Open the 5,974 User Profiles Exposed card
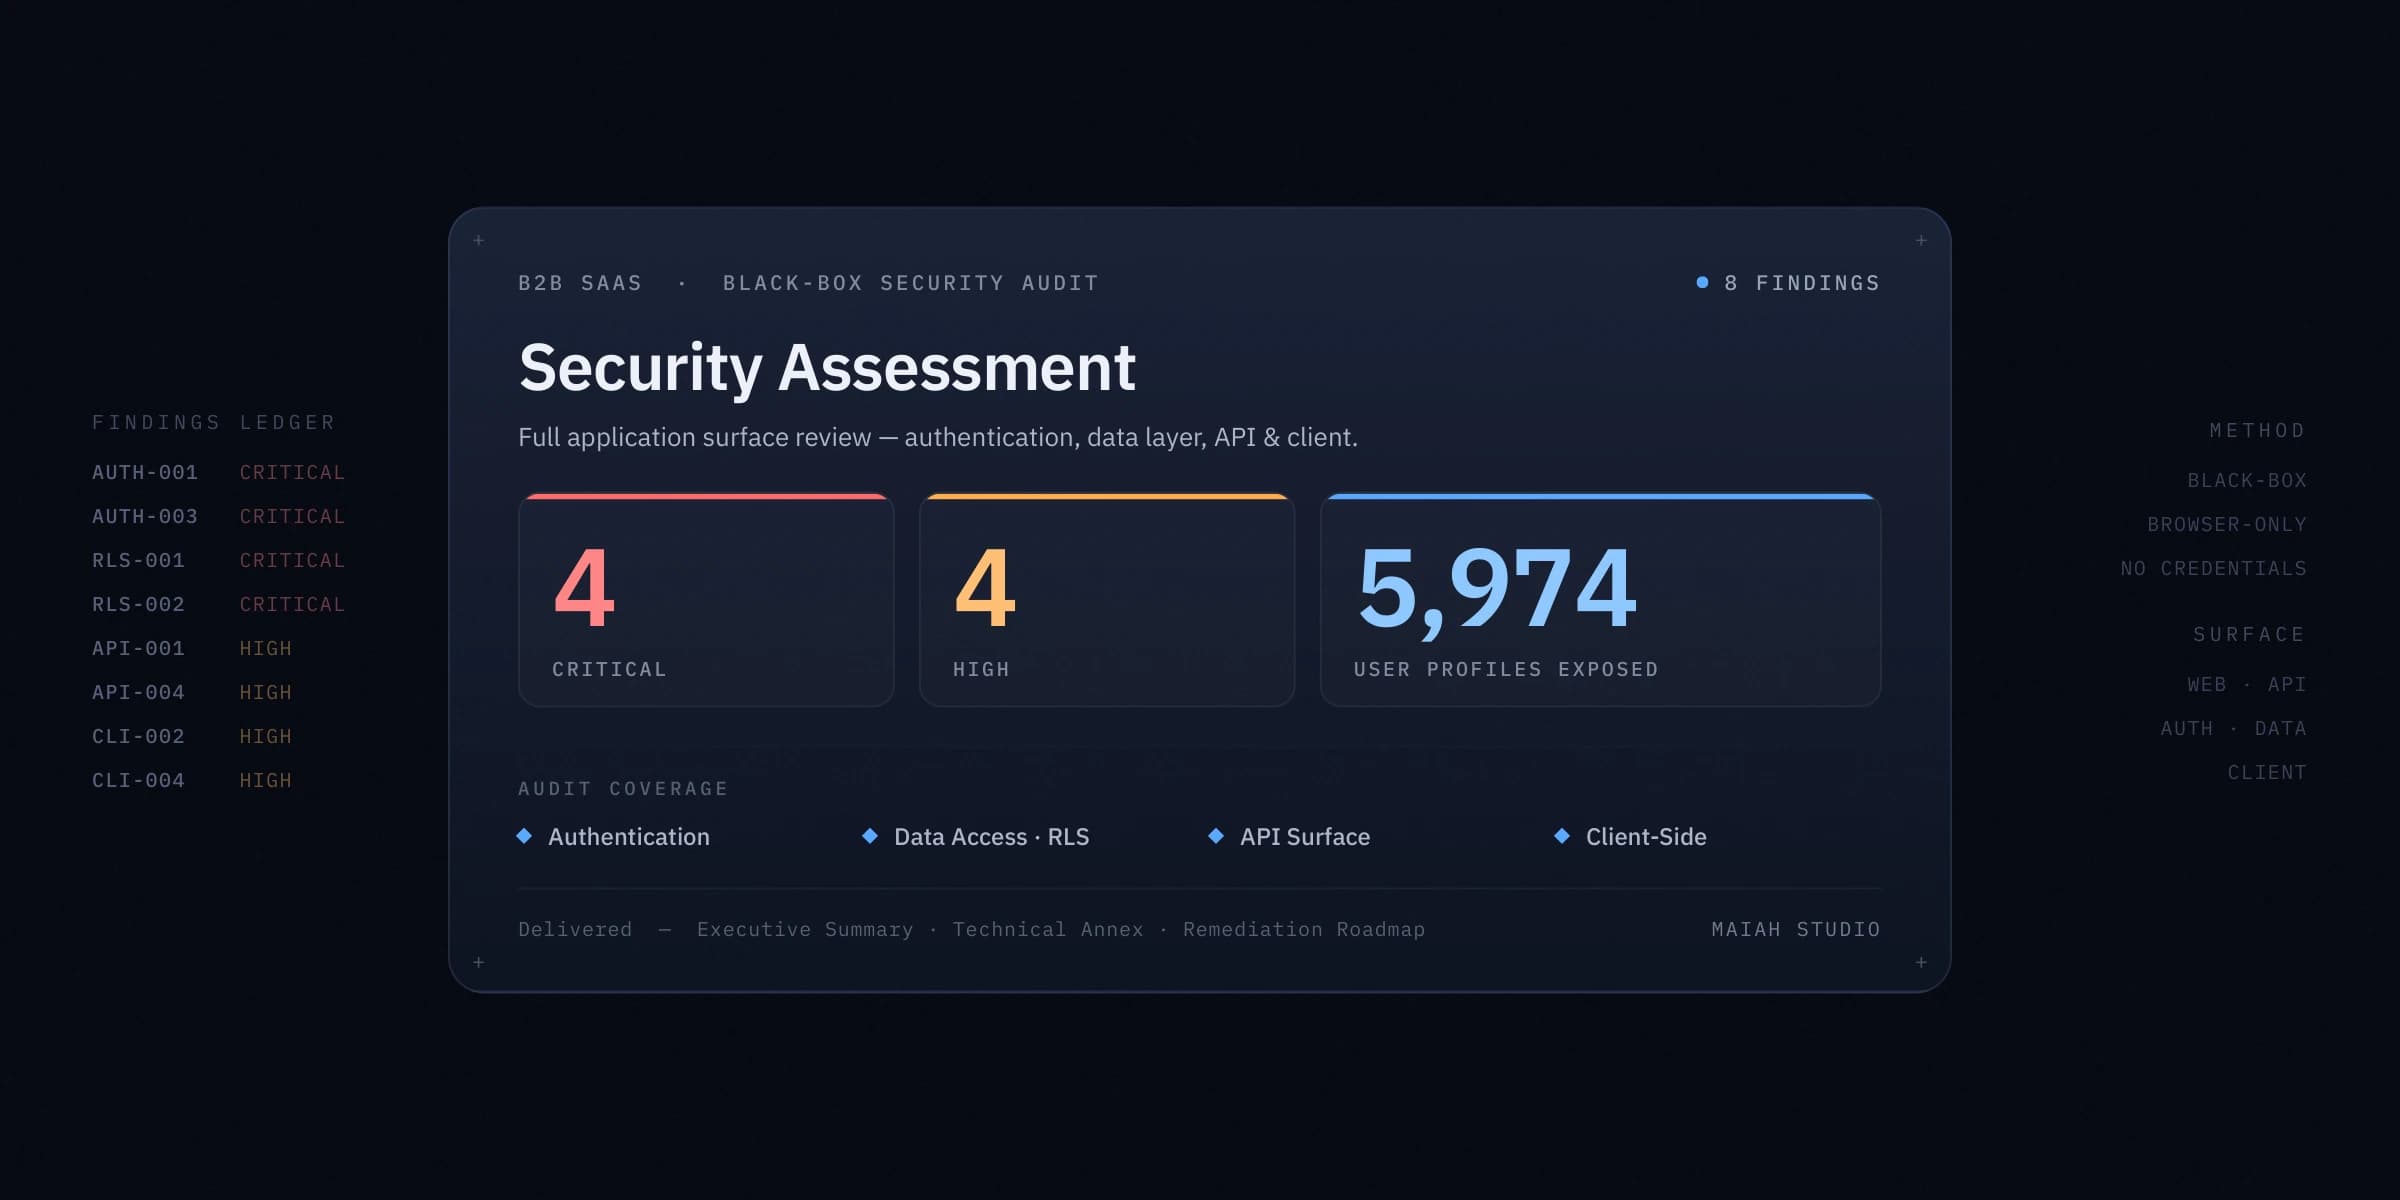This screenshot has width=2400, height=1200. tap(1600, 600)
